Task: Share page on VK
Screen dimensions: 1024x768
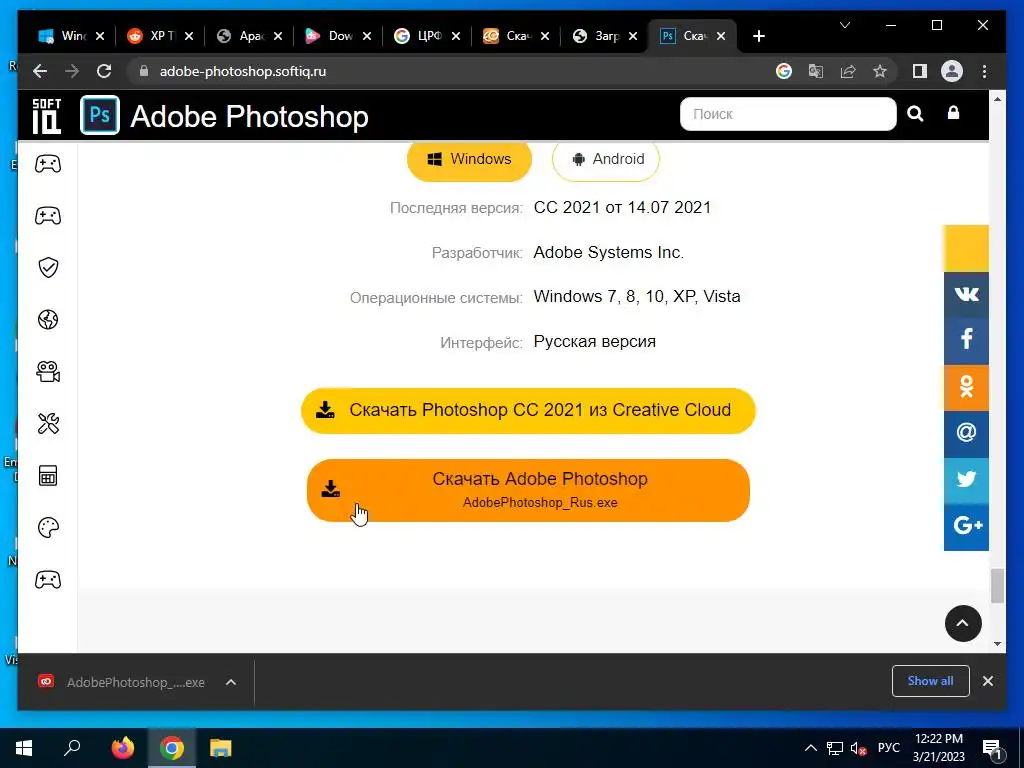Action: tap(966, 295)
